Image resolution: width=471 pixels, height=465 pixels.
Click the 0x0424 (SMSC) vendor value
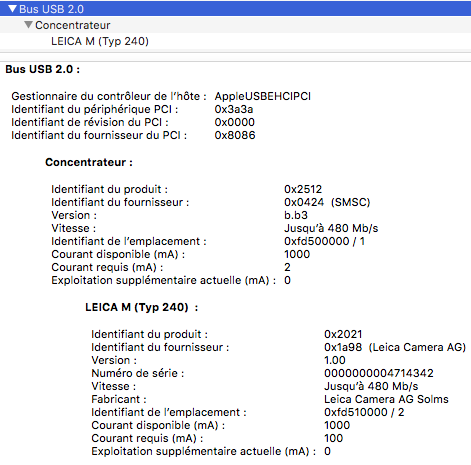click(x=327, y=202)
